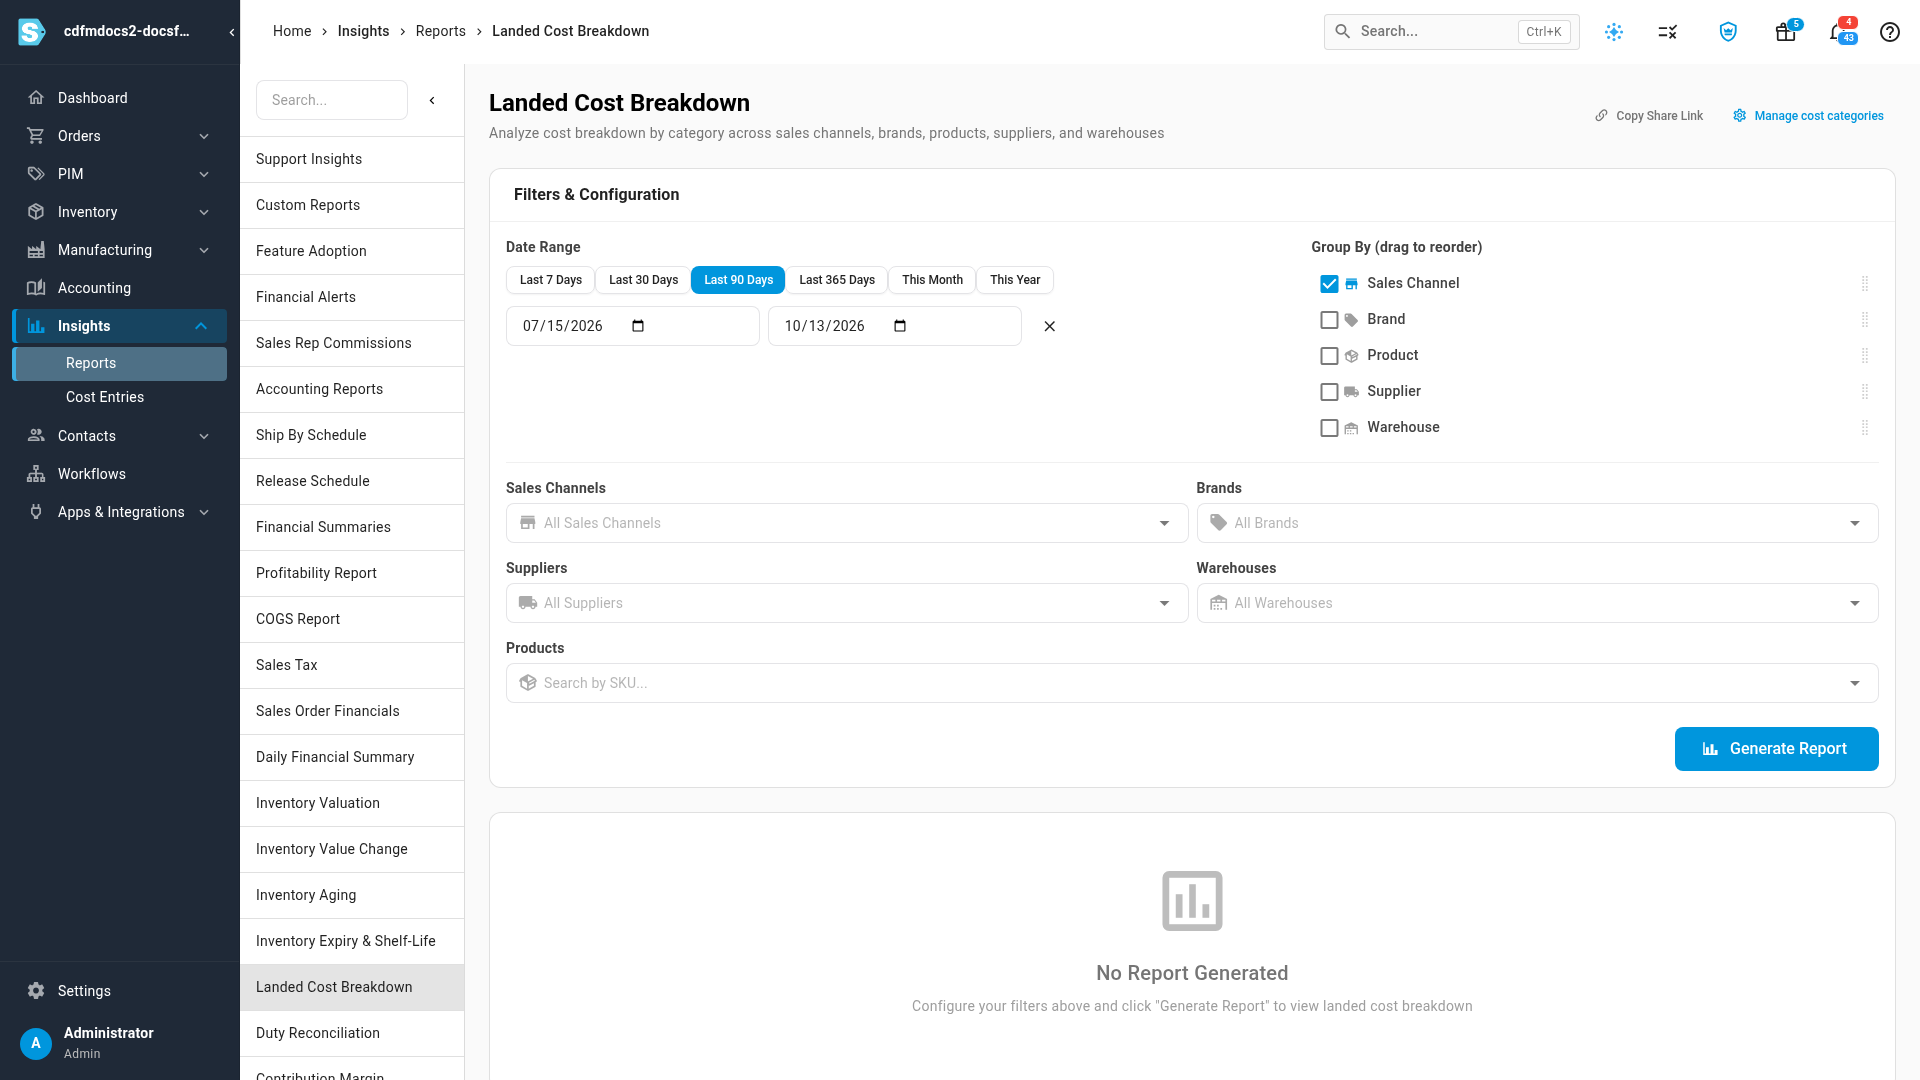Go to Insights in the breadcrumb

pyautogui.click(x=363, y=31)
